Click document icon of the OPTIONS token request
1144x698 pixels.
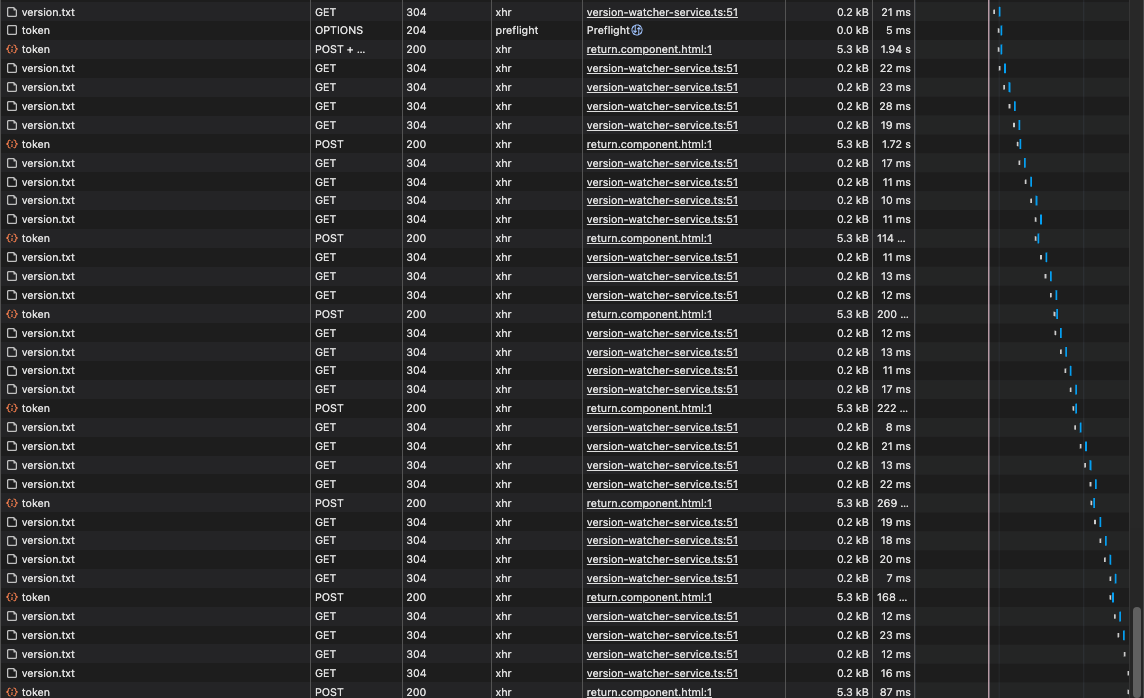[12, 31]
